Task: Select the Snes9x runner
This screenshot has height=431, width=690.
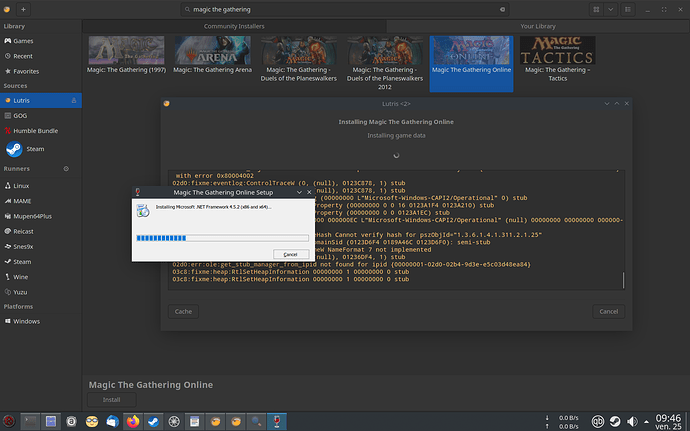Action: [x=40, y=247]
